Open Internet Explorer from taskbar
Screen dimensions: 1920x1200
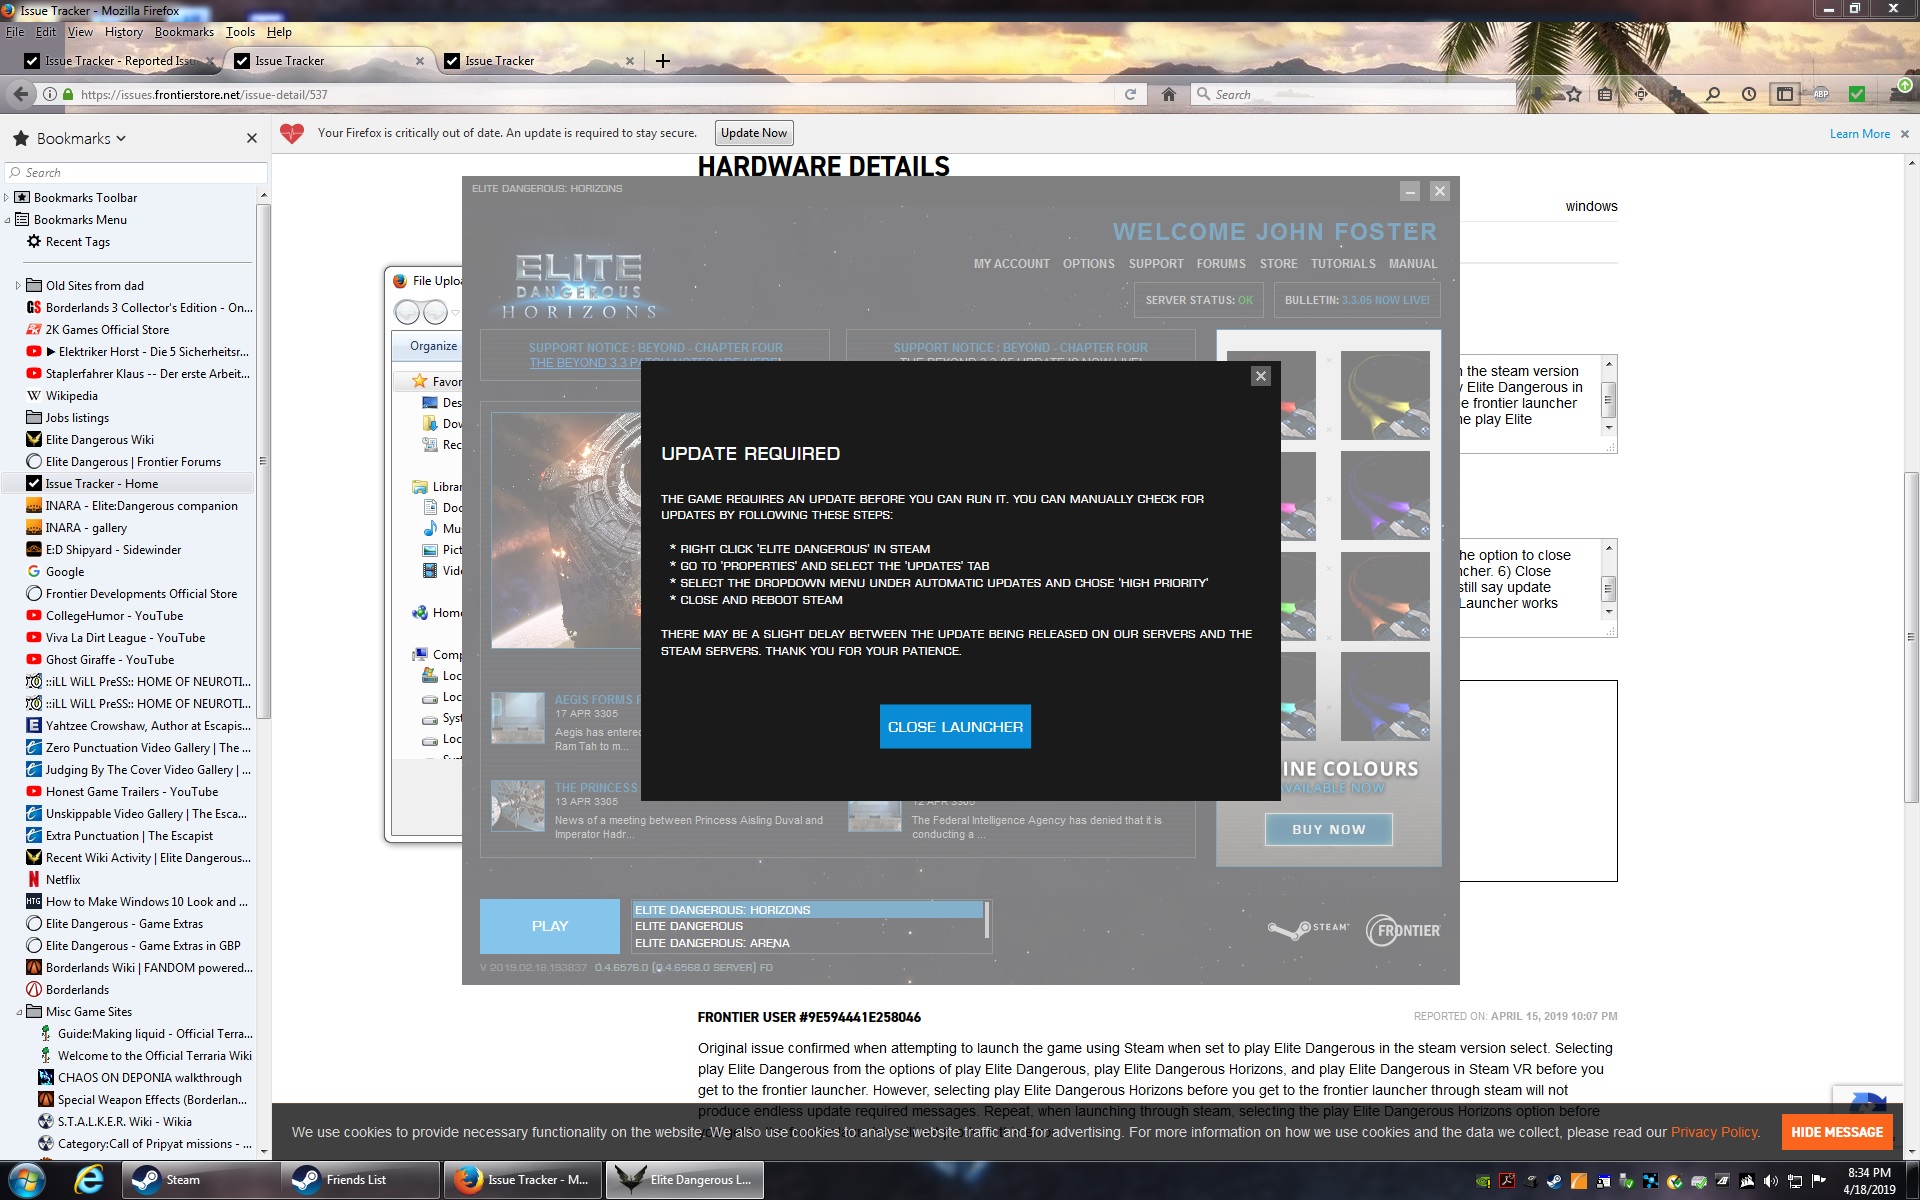pyautogui.click(x=89, y=1180)
